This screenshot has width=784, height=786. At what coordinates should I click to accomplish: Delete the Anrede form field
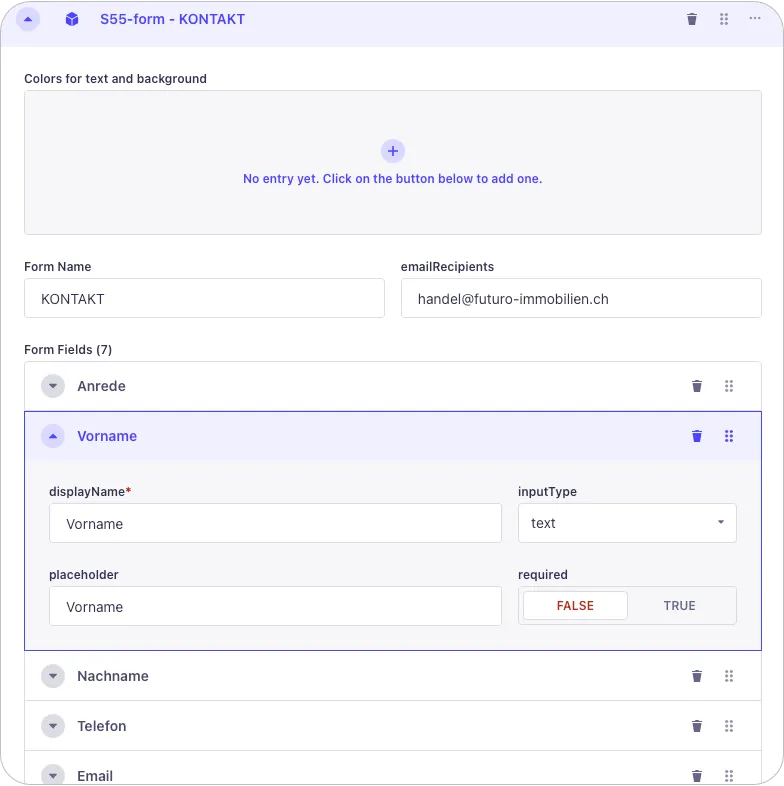pos(697,386)
